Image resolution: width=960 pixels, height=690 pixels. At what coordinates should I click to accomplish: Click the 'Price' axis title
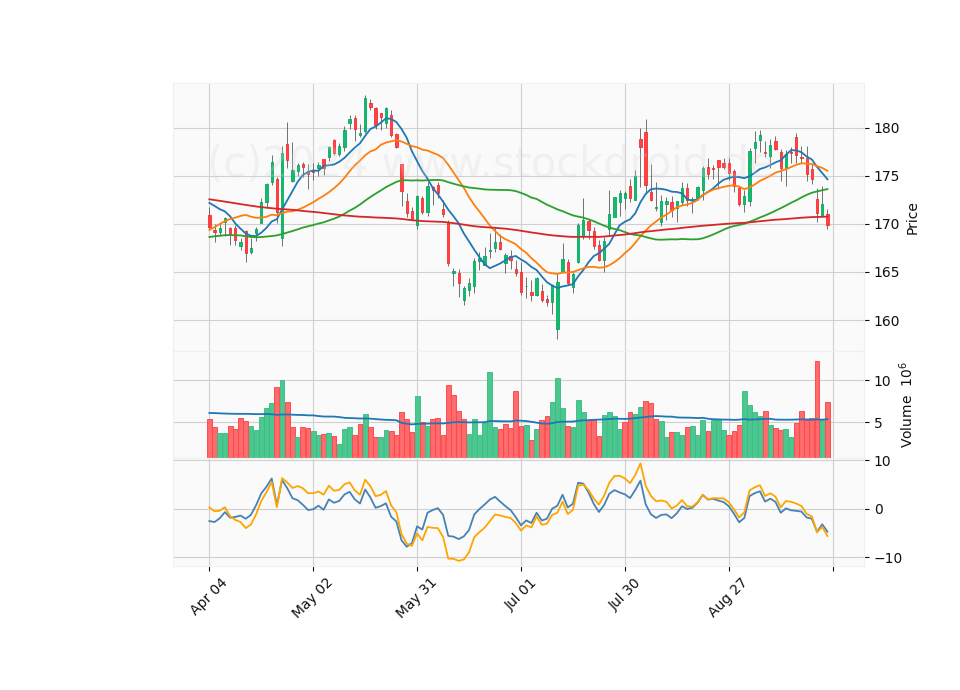click(x=912, y=219)
